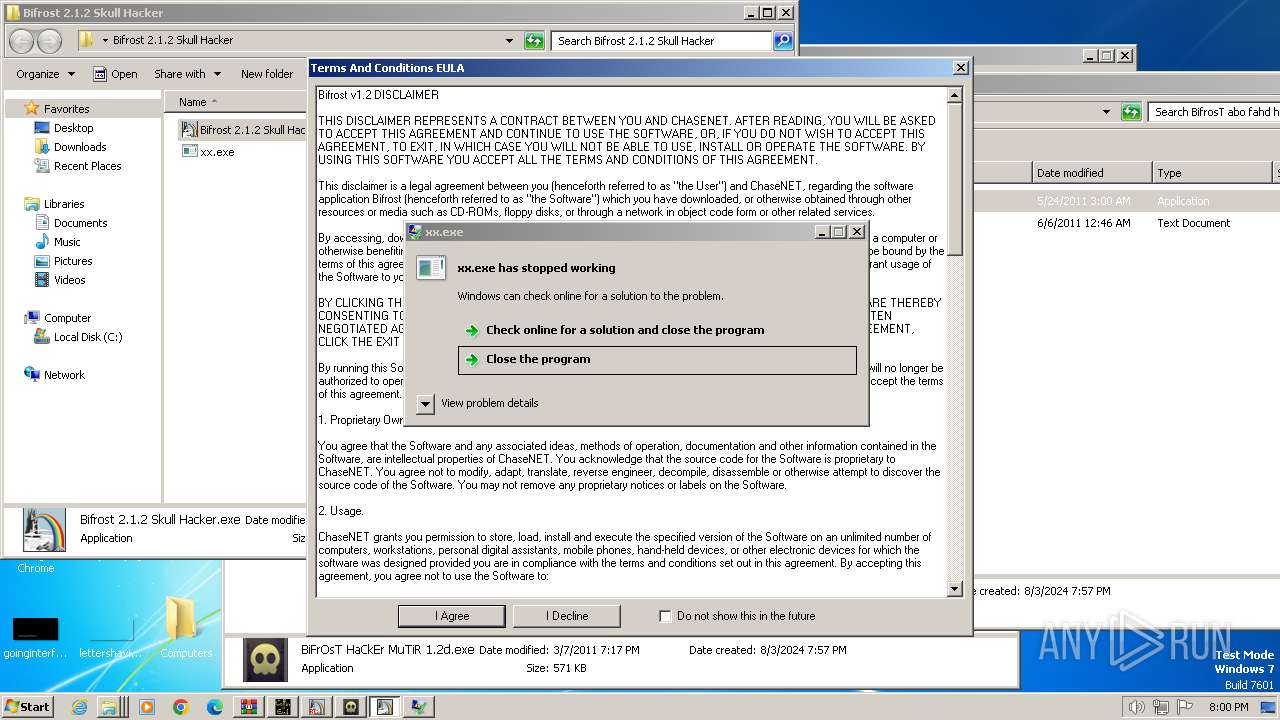The width and height of the screenshot is (1280, 720).
Task: Click search magnifier in Bifrost 2.1.2 window
Action: pos(783,41)
